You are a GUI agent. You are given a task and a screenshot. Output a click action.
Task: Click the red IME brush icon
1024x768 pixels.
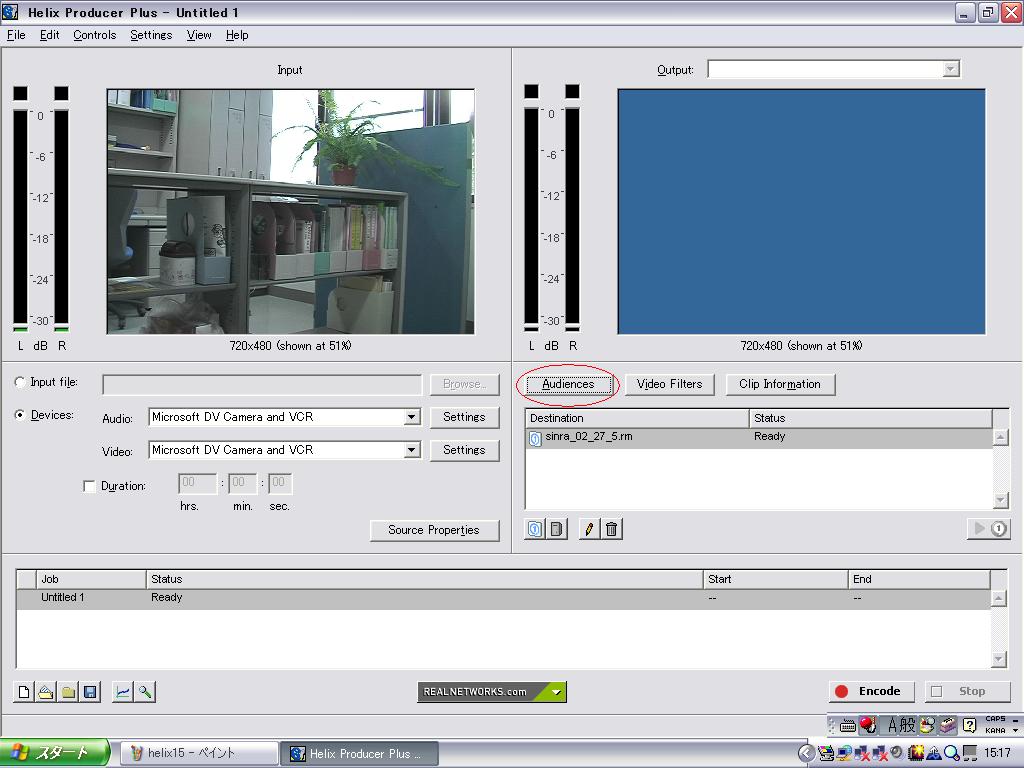(x=868, y=725)
